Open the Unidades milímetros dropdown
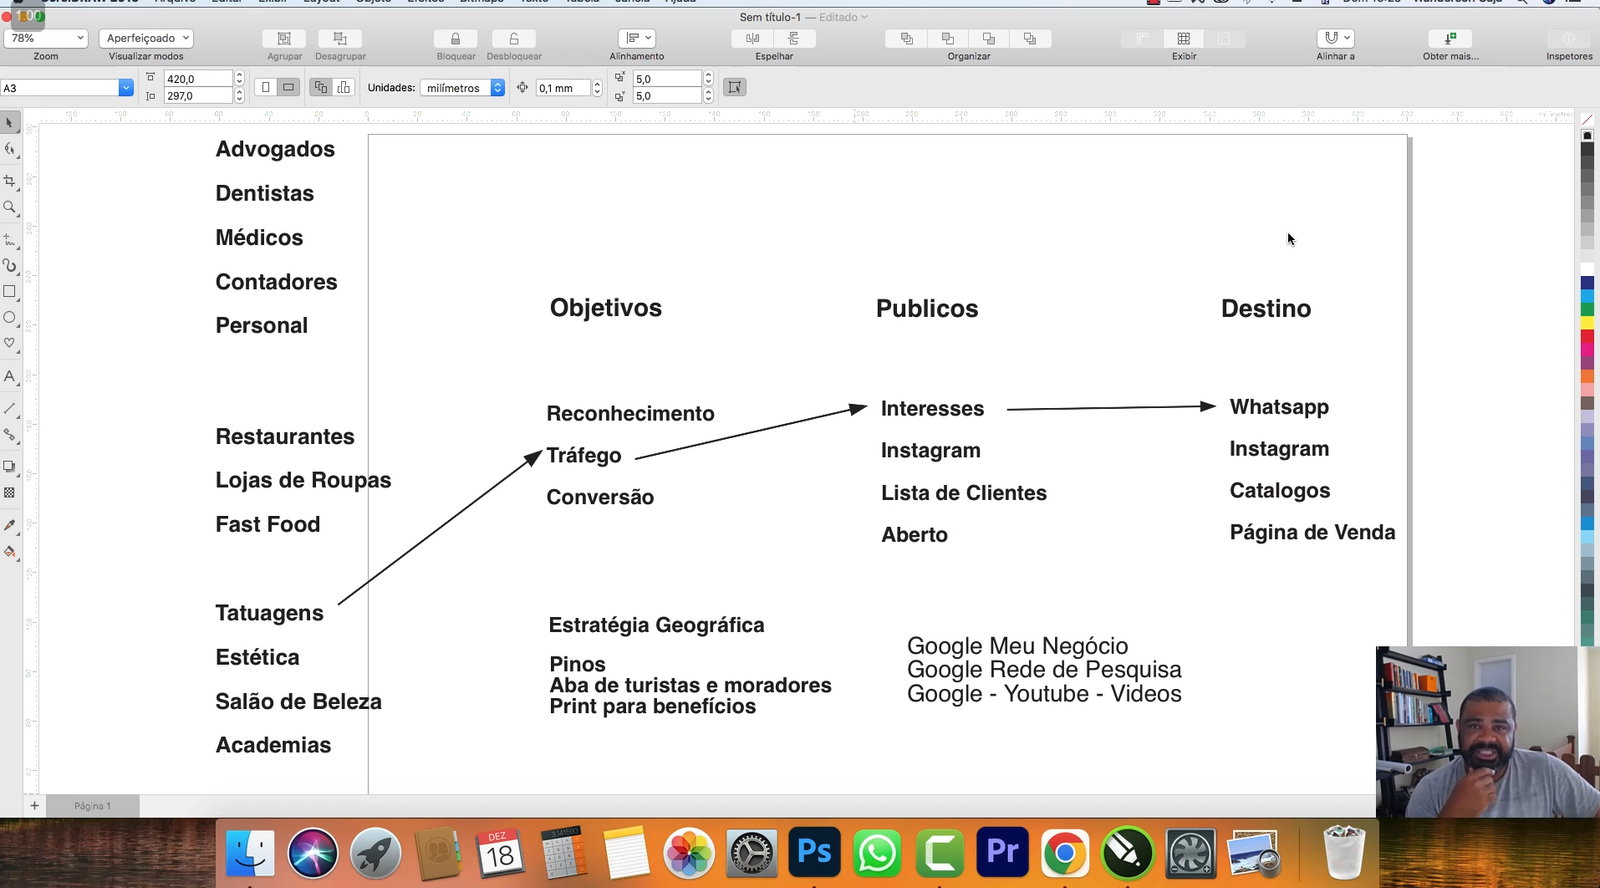 (x=462, y=88)
